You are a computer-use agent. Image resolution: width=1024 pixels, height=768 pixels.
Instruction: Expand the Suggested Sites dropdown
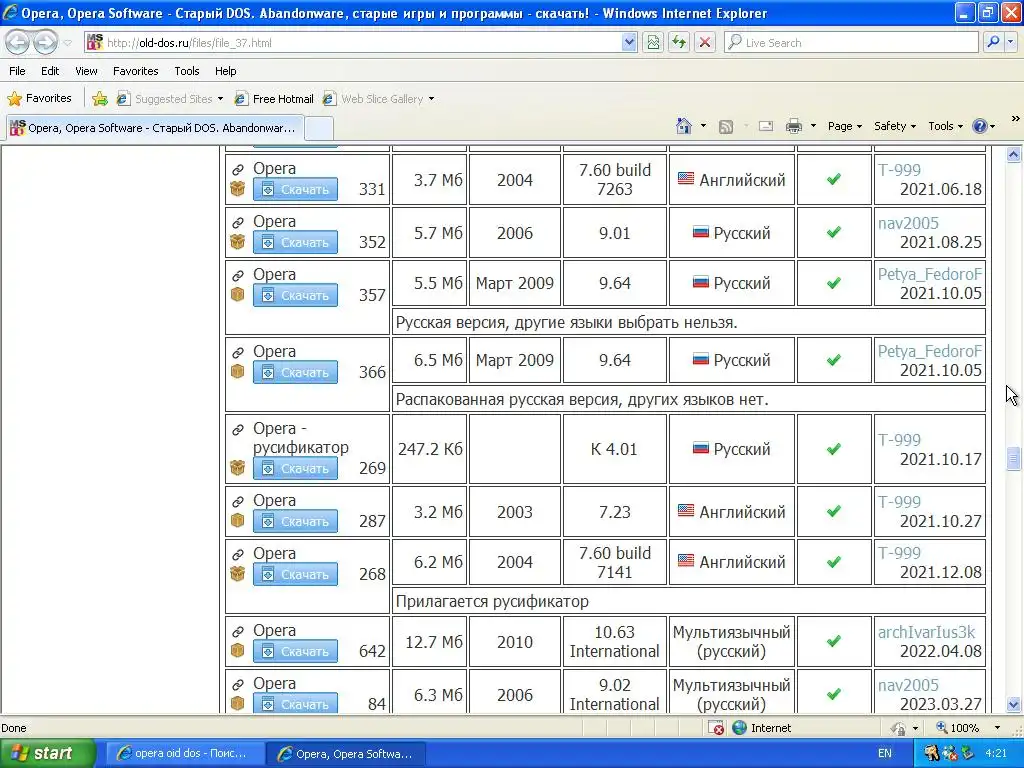click(x=220, y=99)
